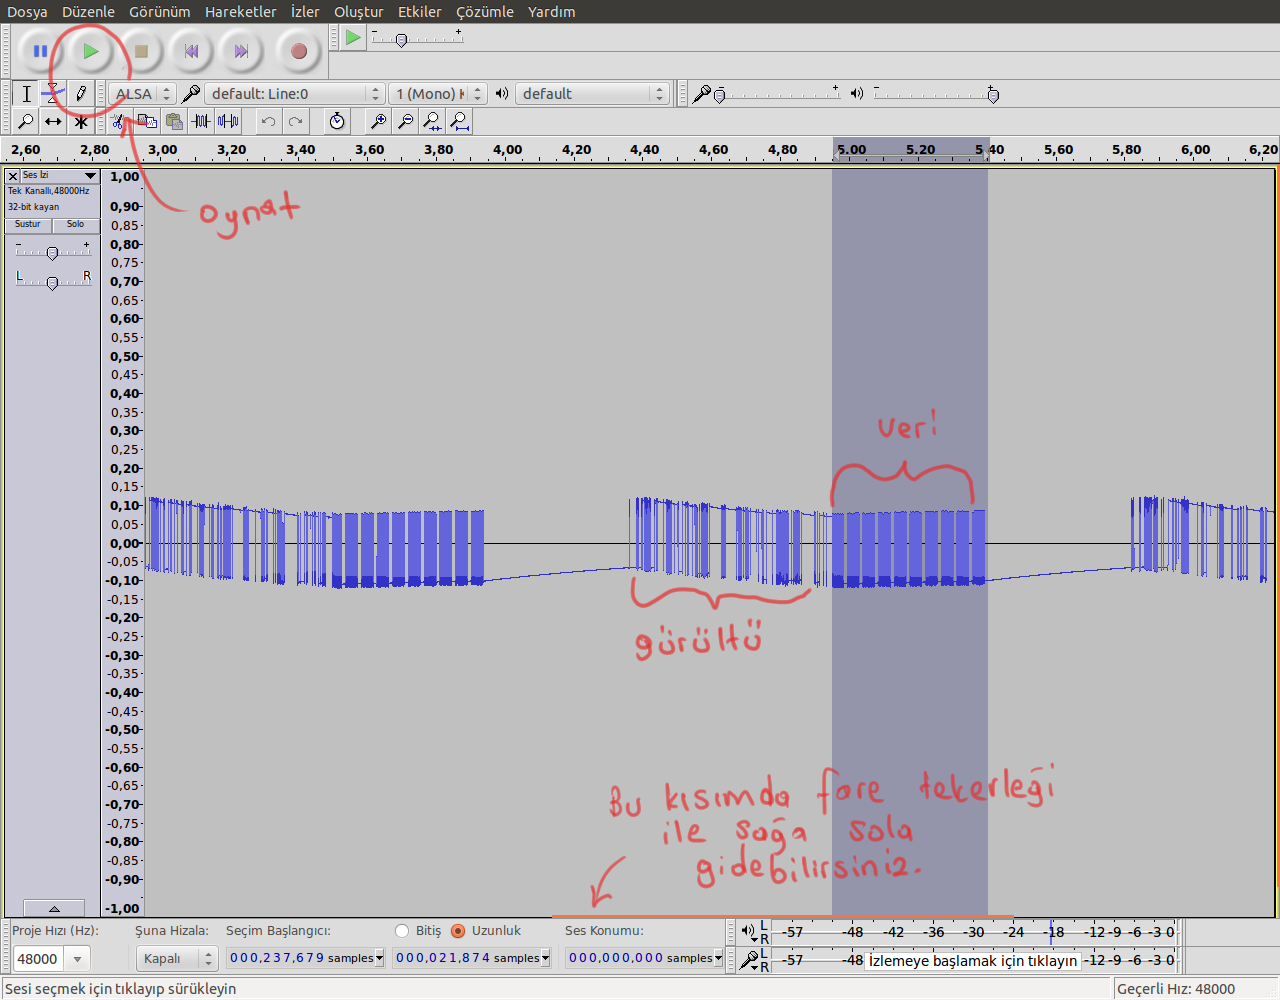
Task: Open the Düzenle menu
Action: (x=88, y=12)
